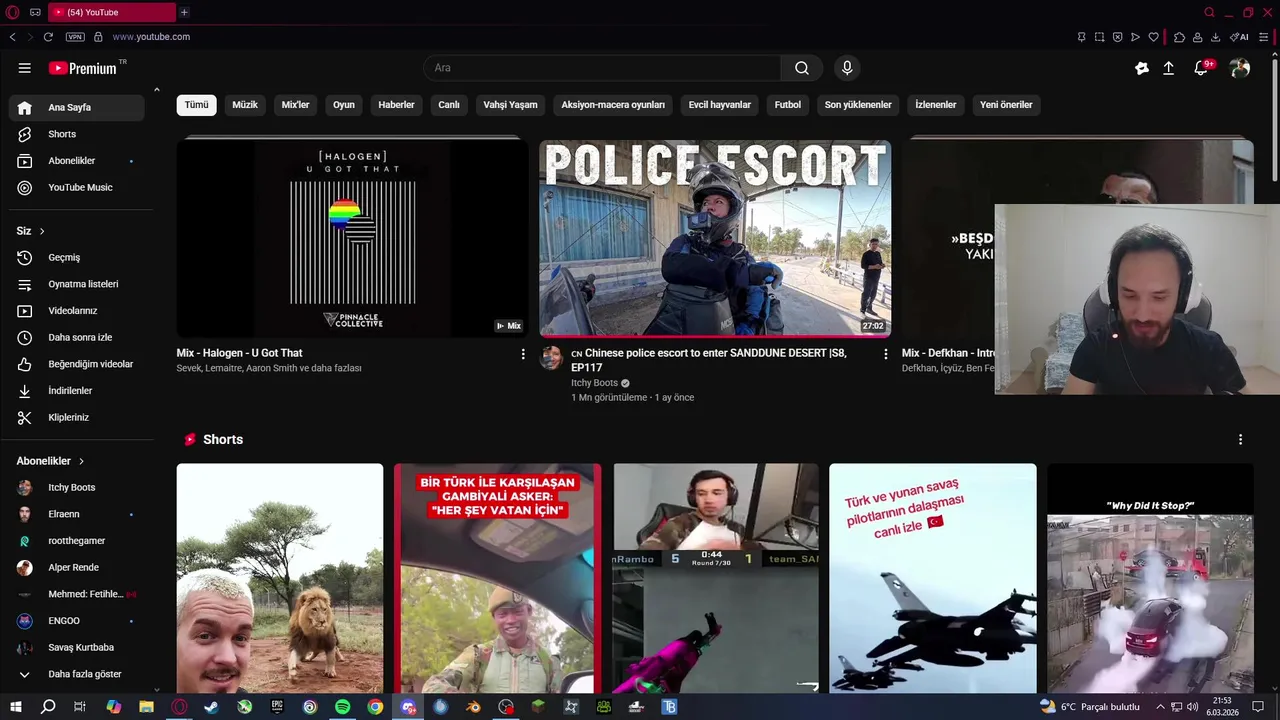Switch to the (54) YouTube browser tab
This screenshot has width=1280, height=720.
pos(112,12)
